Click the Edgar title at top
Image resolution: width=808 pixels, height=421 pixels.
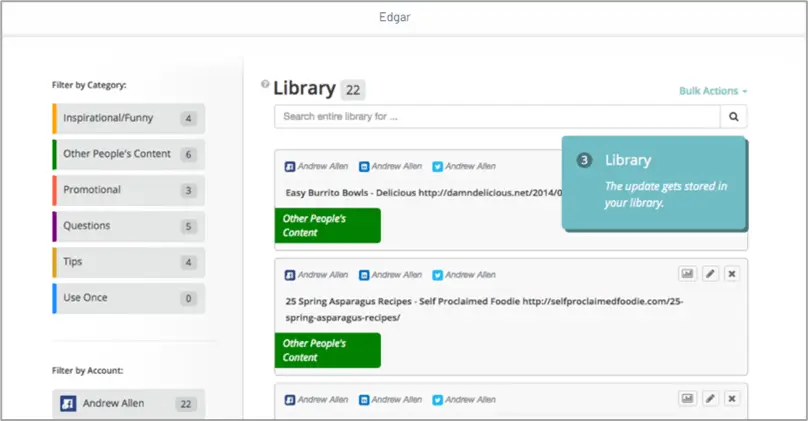(x=395, y=17)
